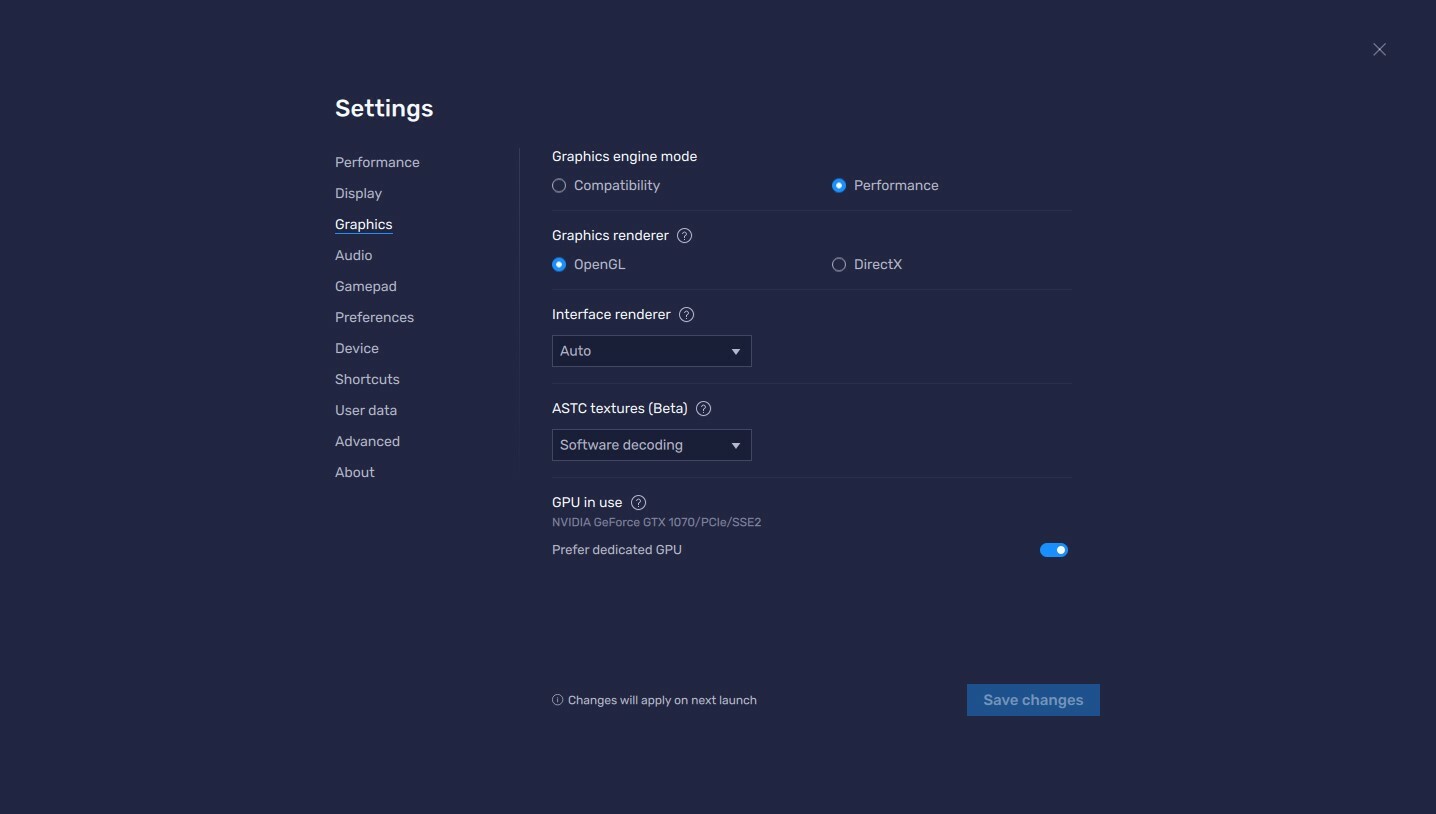Open User data settings
1436x814 pixels.
click(365, 410)
